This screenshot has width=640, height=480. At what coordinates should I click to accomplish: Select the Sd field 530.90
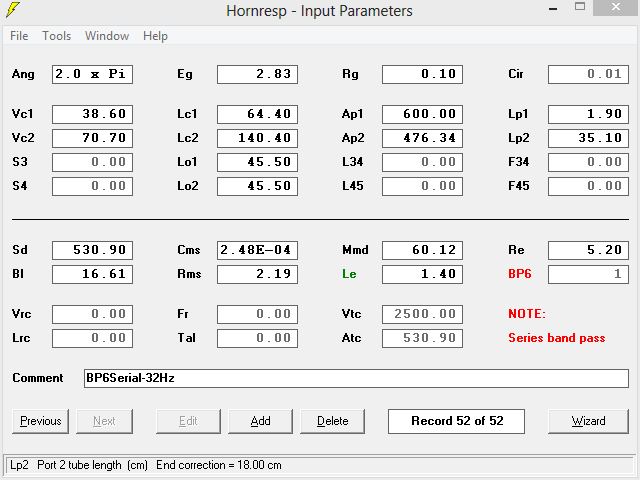click(92, 250)
